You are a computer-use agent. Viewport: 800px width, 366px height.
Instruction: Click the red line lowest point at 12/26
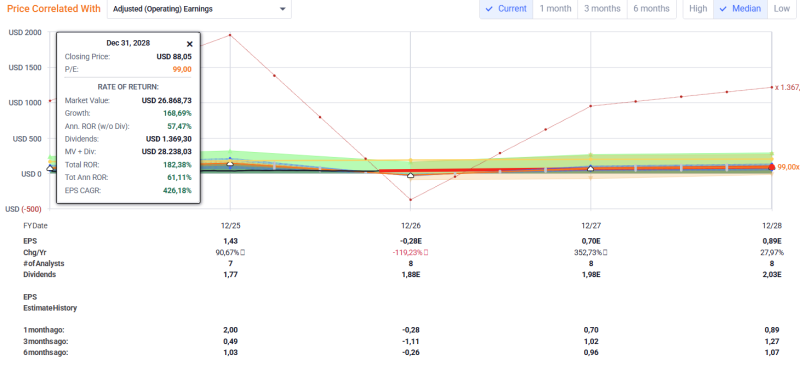(x=411, y=200)
